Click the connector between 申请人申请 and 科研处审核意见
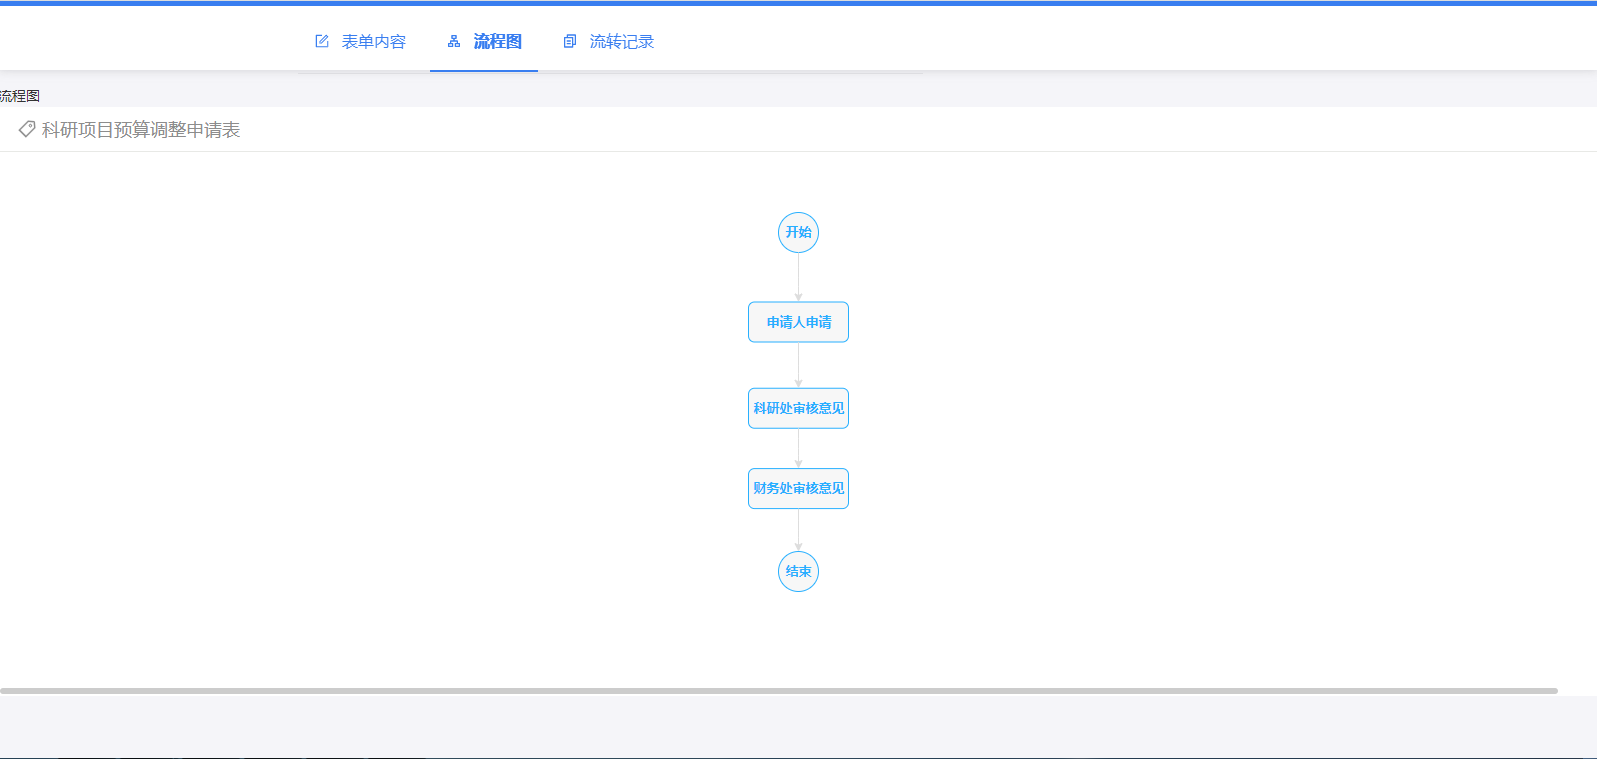This screenshot has height=759, width=1597. 798,365
